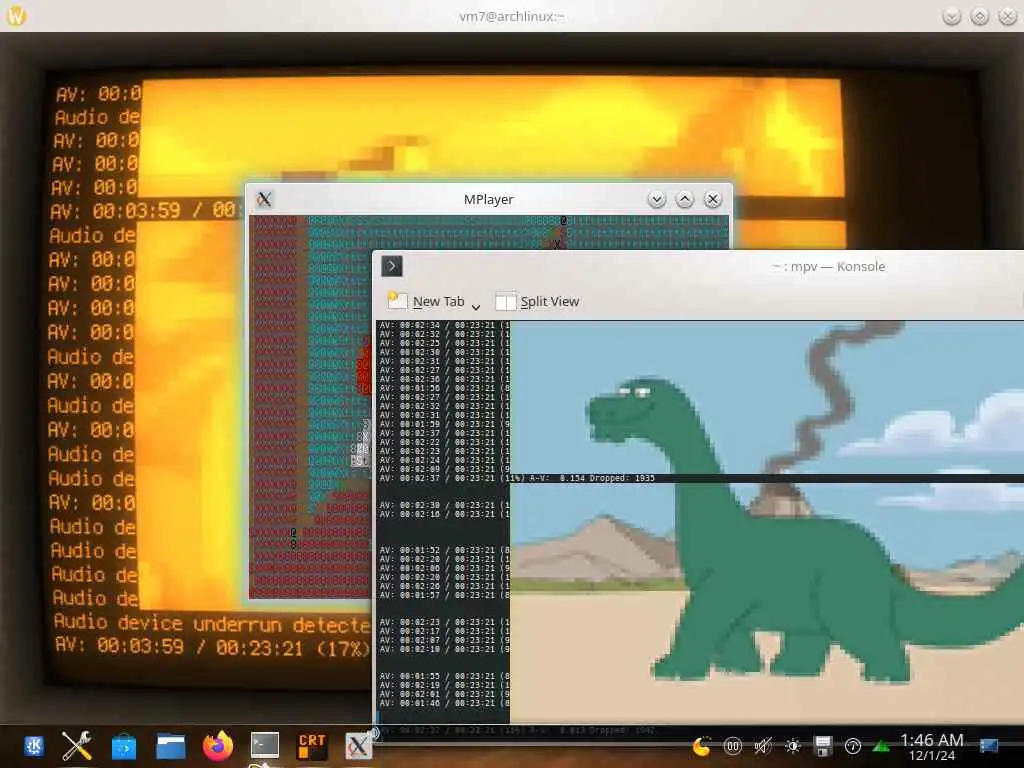
Task: Open the clock showing 1:46 AM
Action: [932, 746]
